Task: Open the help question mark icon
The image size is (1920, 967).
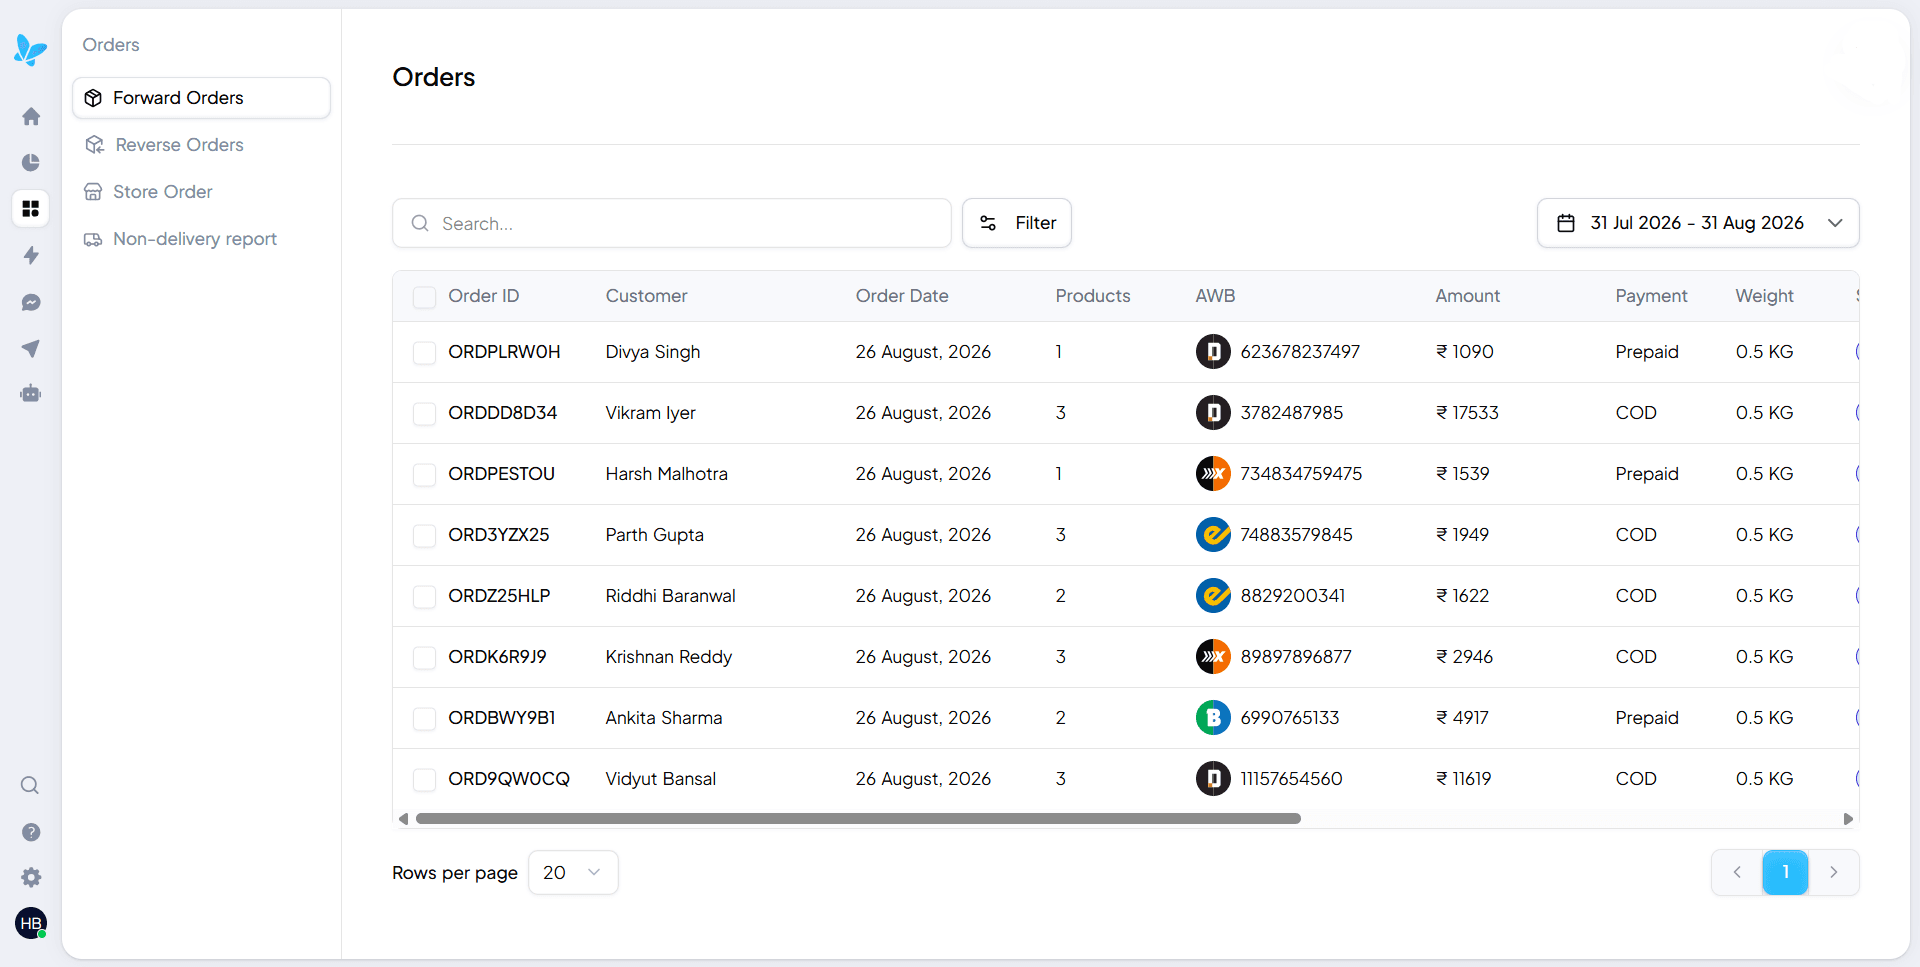Action: tap(31, 832)
